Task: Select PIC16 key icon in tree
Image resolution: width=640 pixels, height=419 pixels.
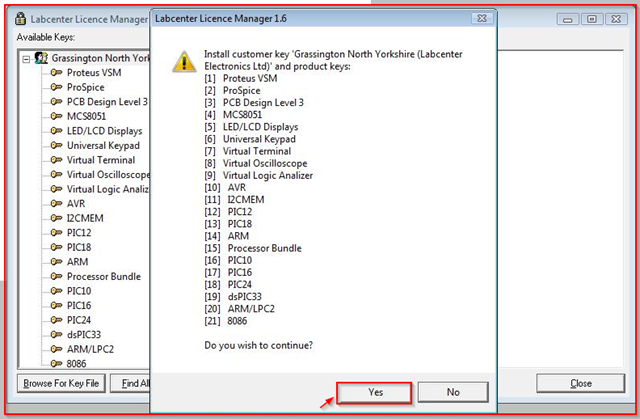Action: tap(56, 305)
